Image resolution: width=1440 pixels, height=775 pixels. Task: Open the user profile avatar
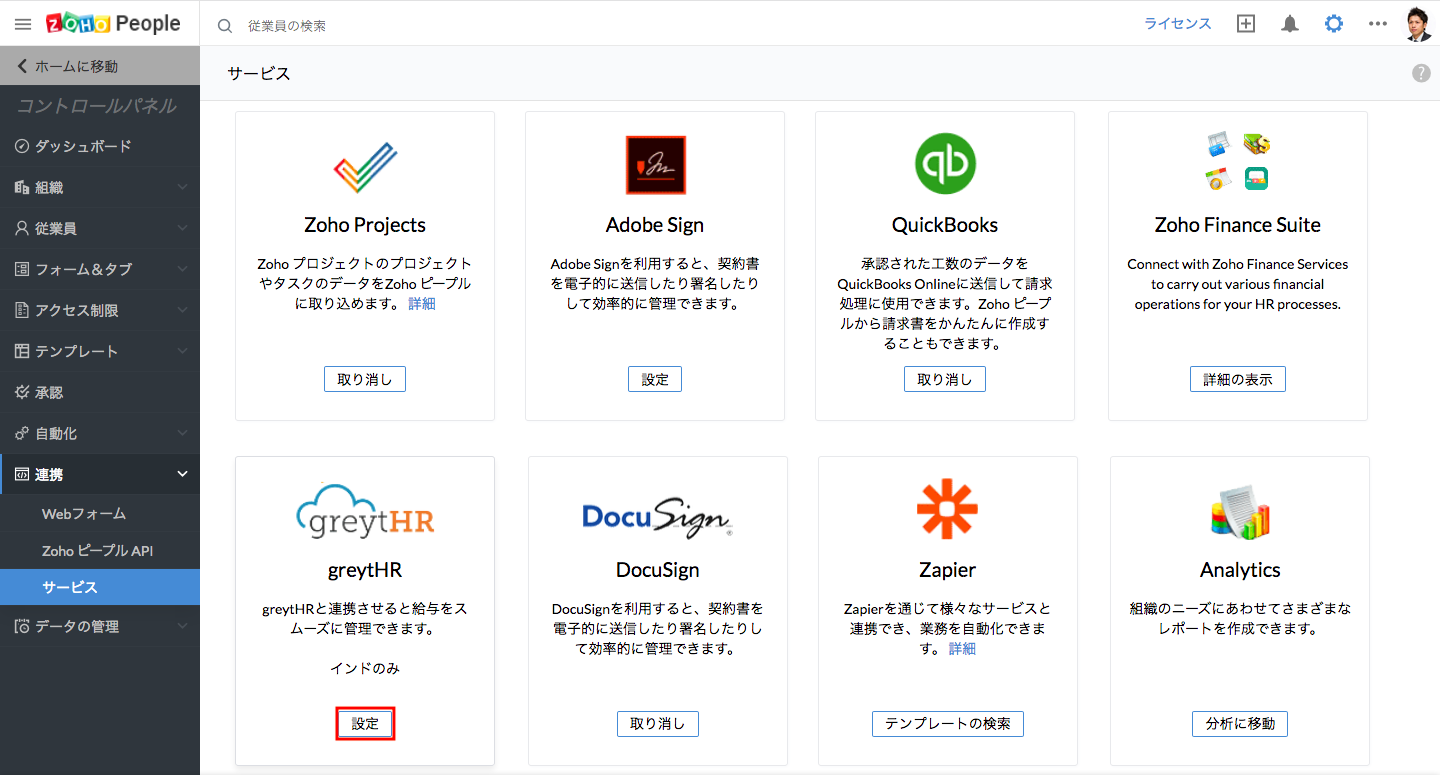pos(1418,24)
